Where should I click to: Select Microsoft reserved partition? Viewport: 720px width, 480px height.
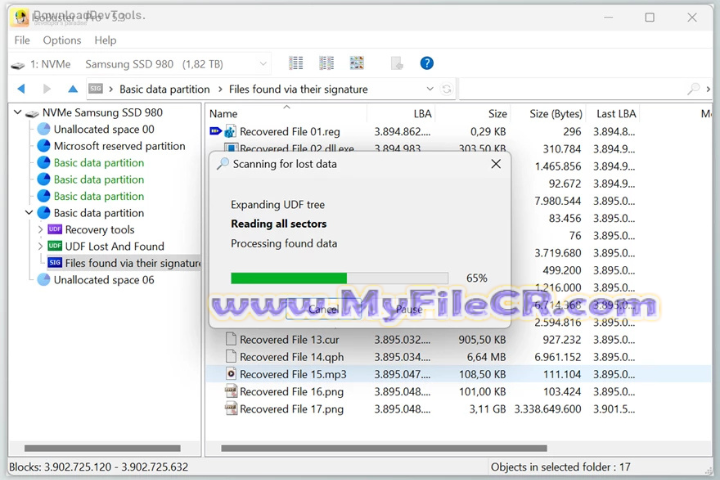(x=119, y=146)
